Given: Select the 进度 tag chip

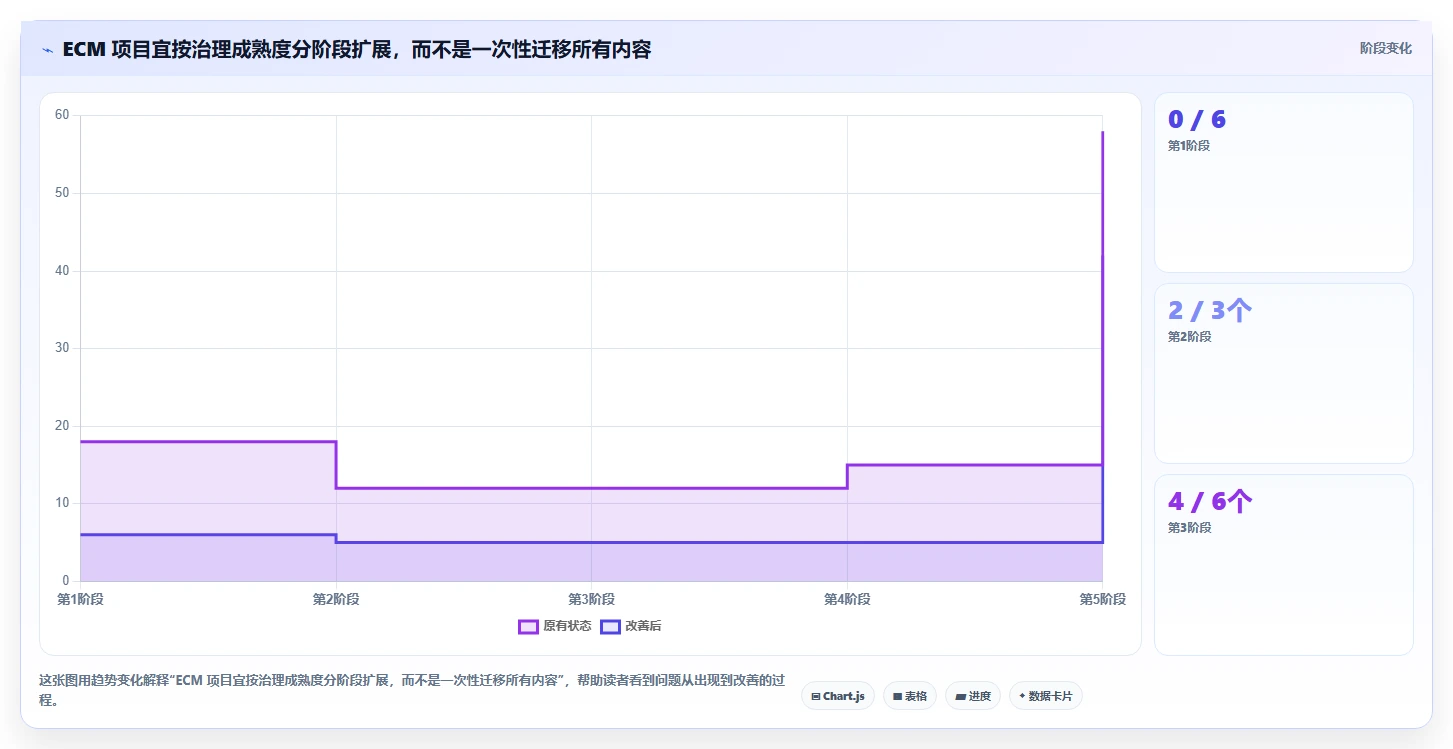Looking at the screenshot, I should tap(973, 696).
